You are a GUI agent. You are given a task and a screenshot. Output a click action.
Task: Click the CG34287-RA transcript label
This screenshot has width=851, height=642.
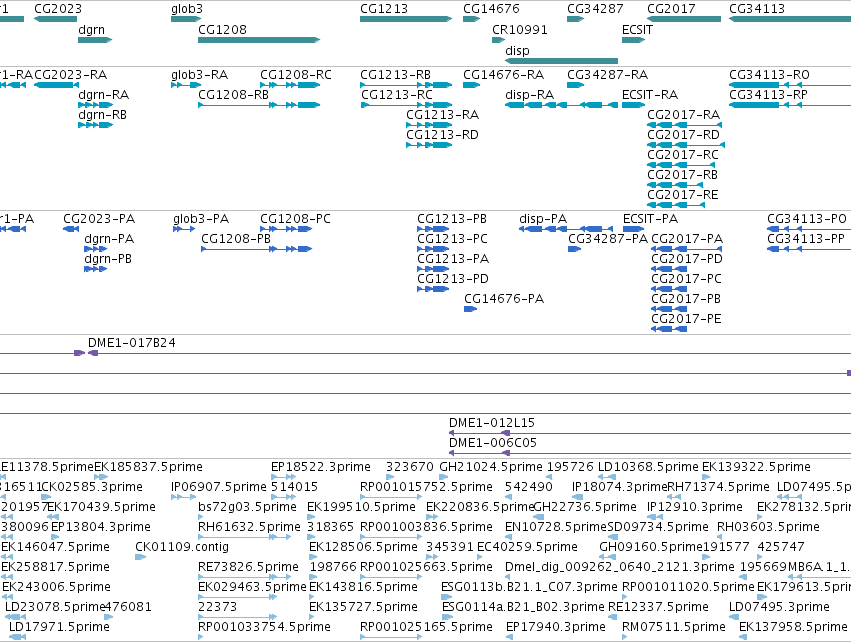tap(607, 74)
